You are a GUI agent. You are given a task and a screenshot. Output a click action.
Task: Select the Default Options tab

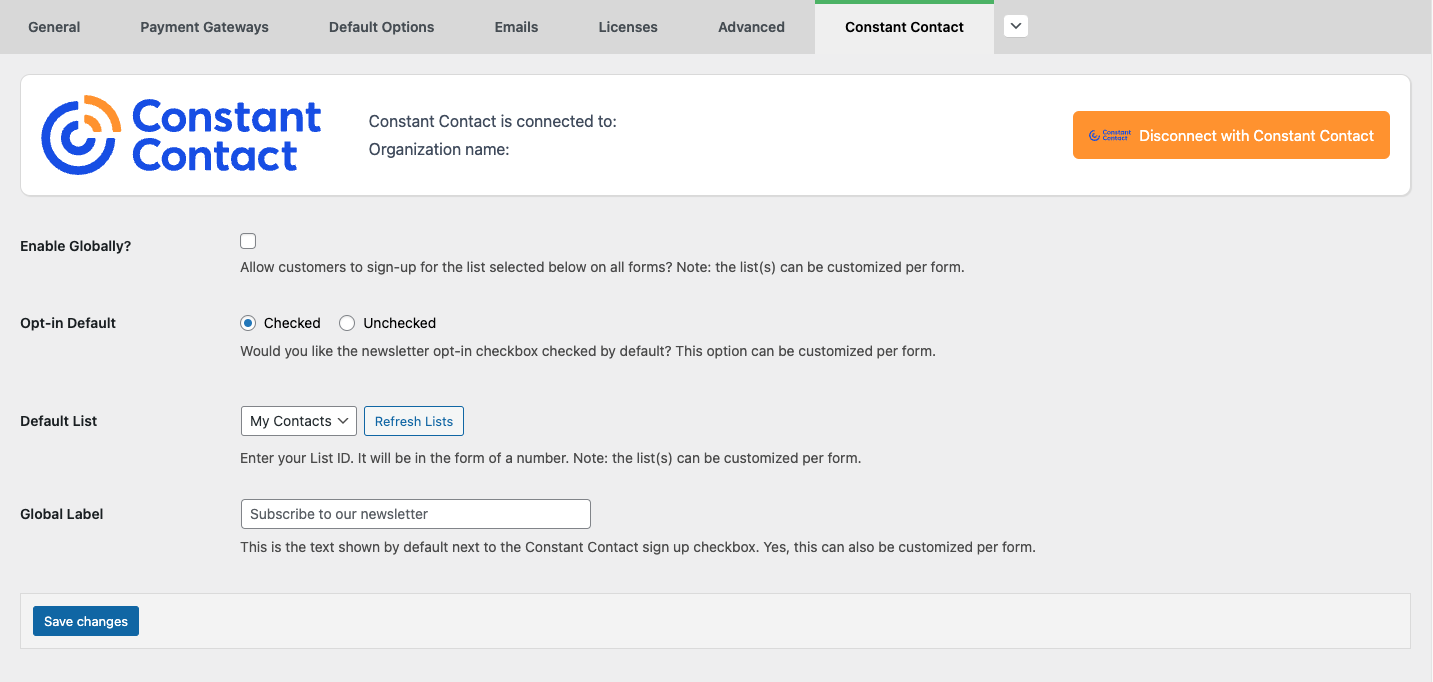pos(381,27)
